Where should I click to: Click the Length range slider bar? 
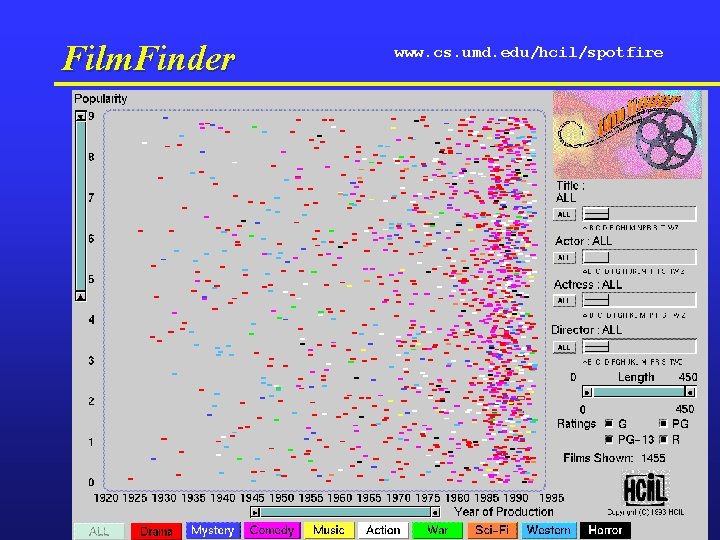click(639, 392)
